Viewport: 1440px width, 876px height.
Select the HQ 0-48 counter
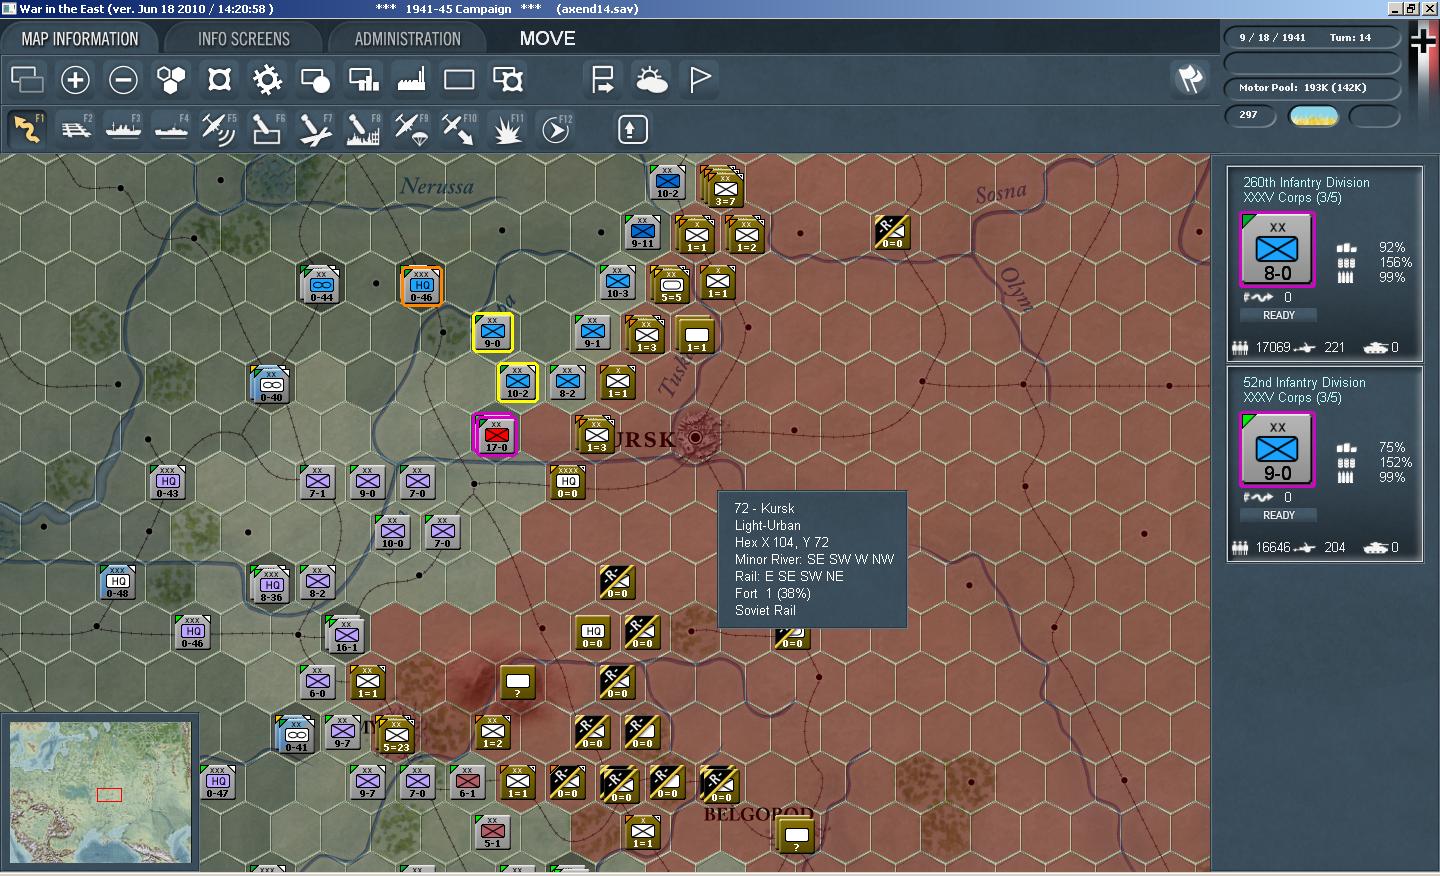pyautogui.click(x=118, y=583)
